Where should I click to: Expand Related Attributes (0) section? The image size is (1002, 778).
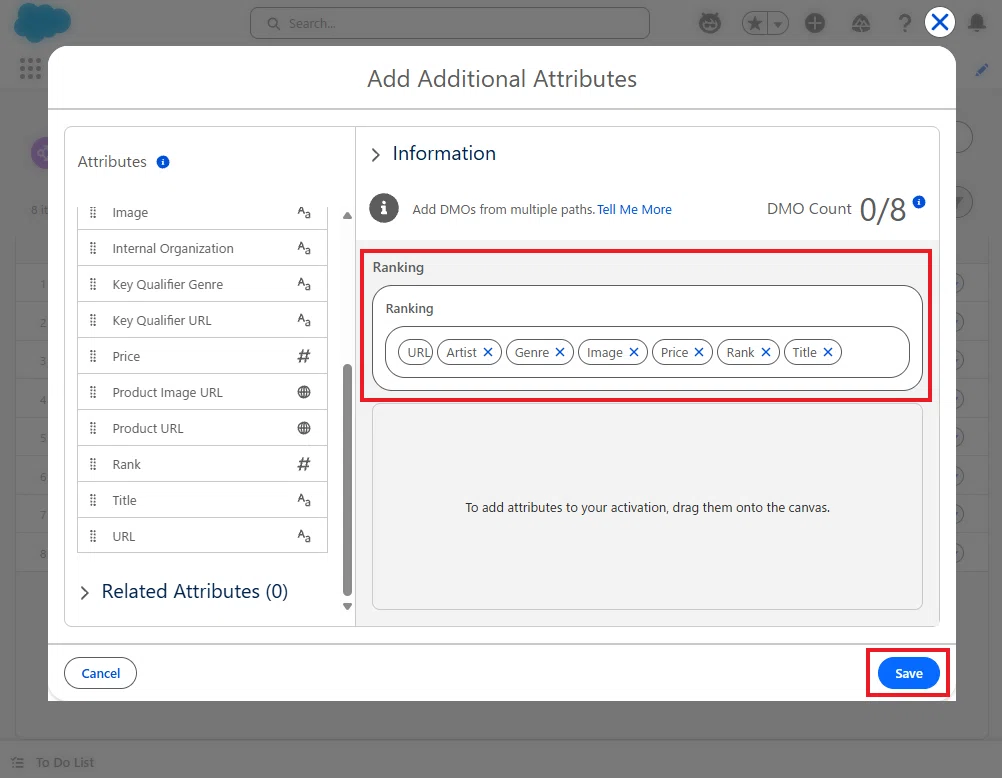(x=84, y=593)
